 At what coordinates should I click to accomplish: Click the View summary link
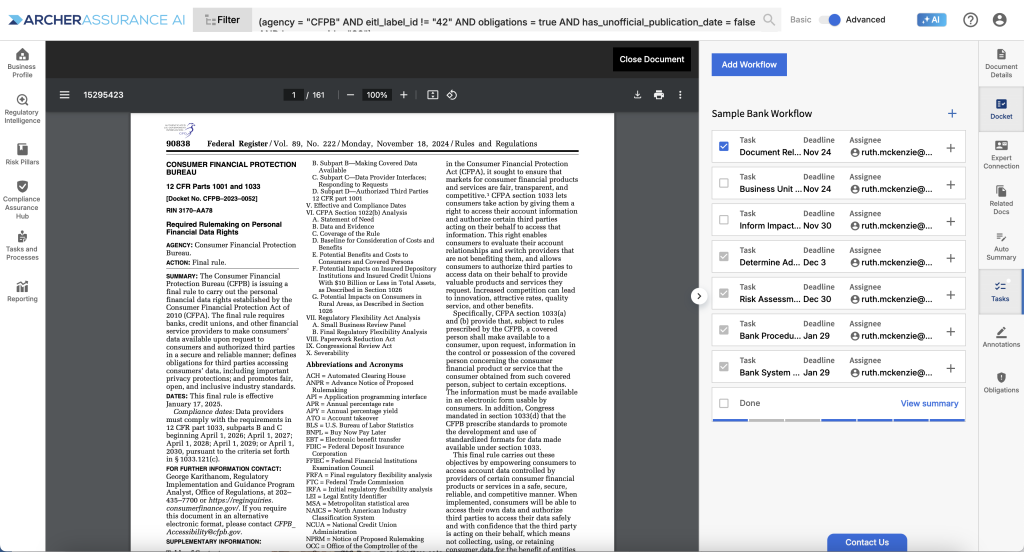click(929, 403)
